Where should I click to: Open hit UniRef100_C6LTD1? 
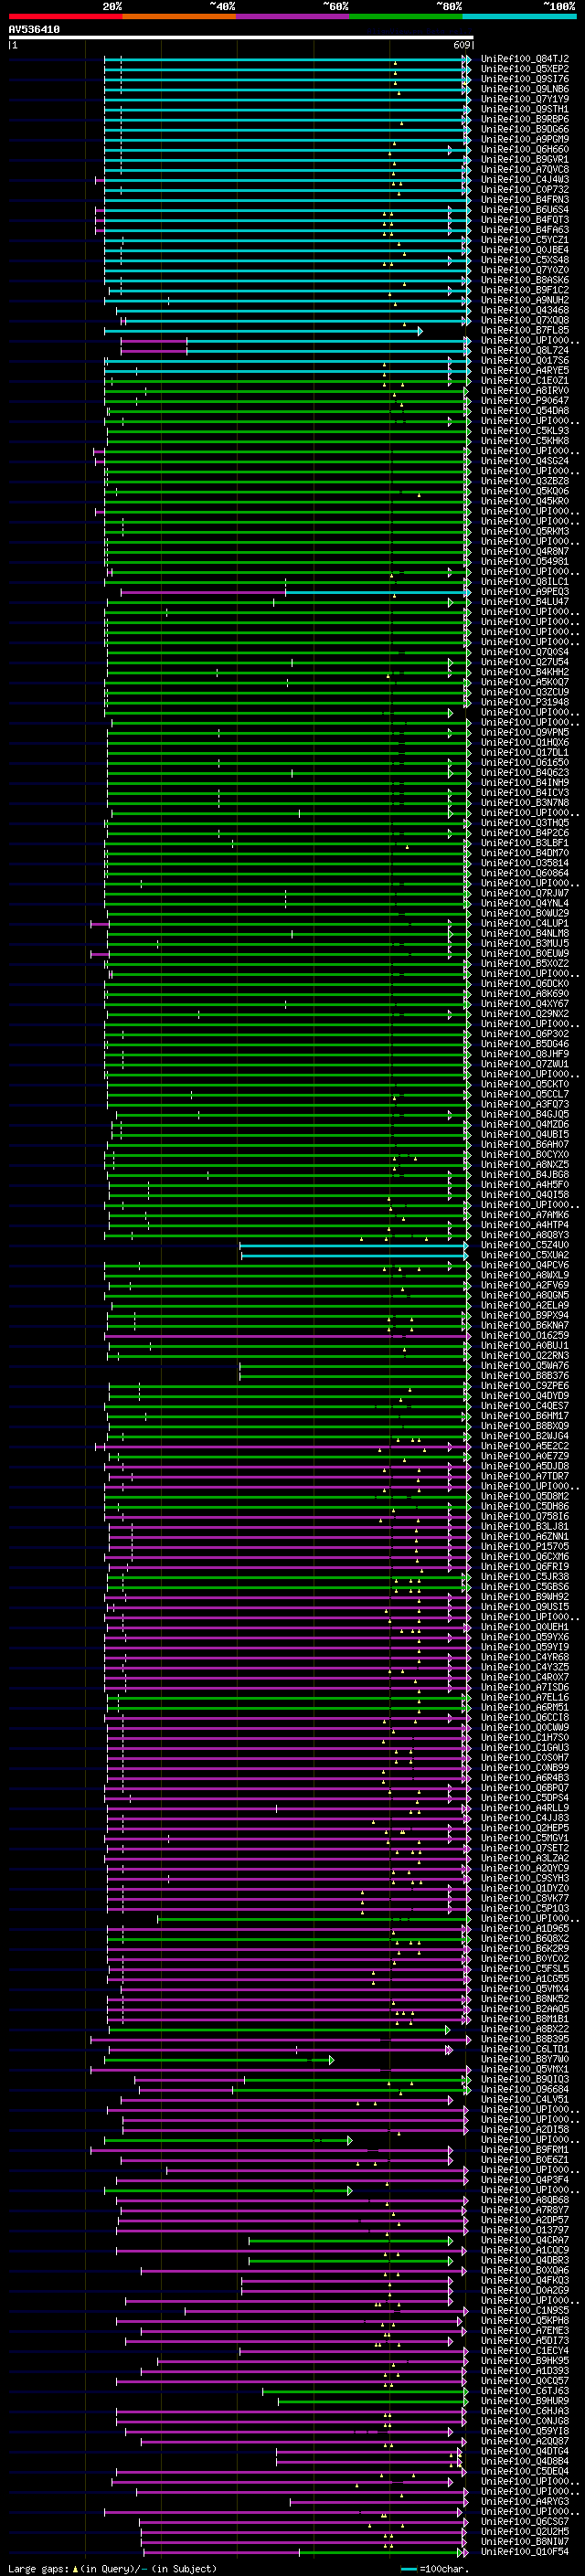coord(525,2049)
